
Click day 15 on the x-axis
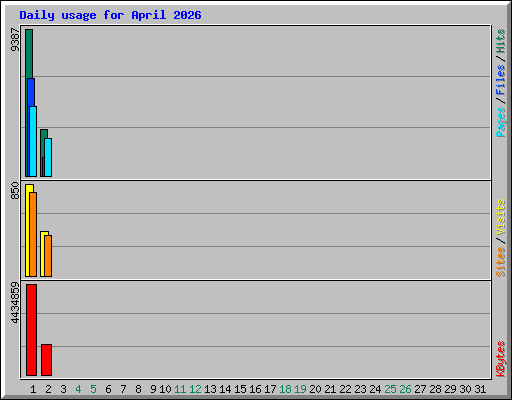click(240, 389)
